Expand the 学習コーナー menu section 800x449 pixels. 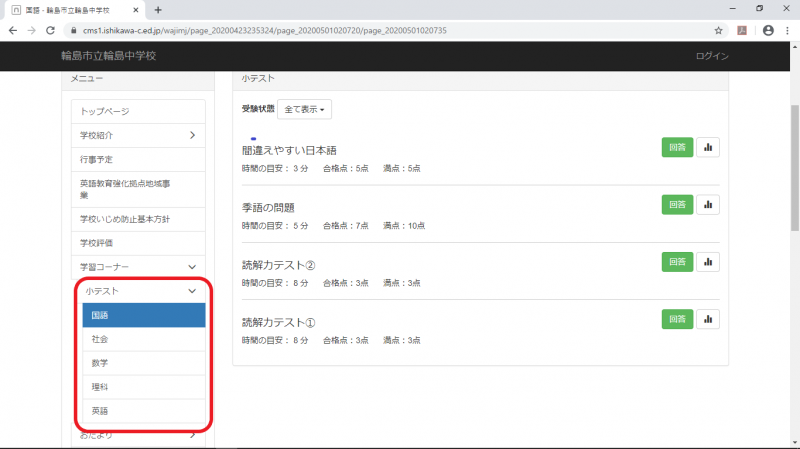tap(191, 266)
